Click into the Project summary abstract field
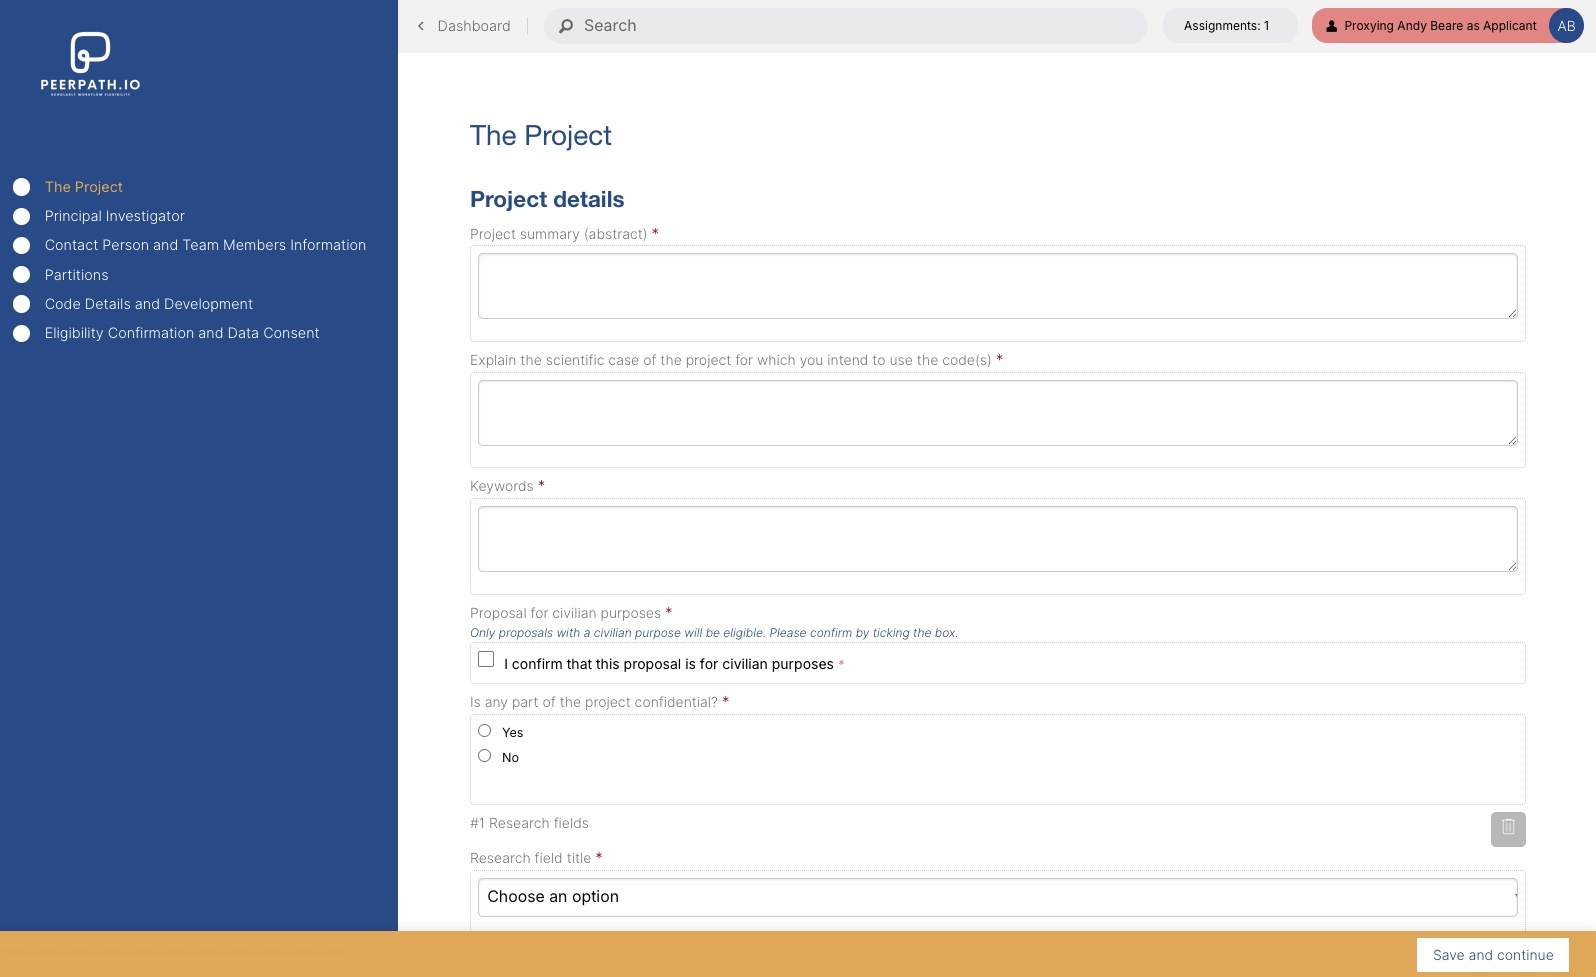Screen dimensions: 1596x977 pyautogui.click(x=997, y=286)
